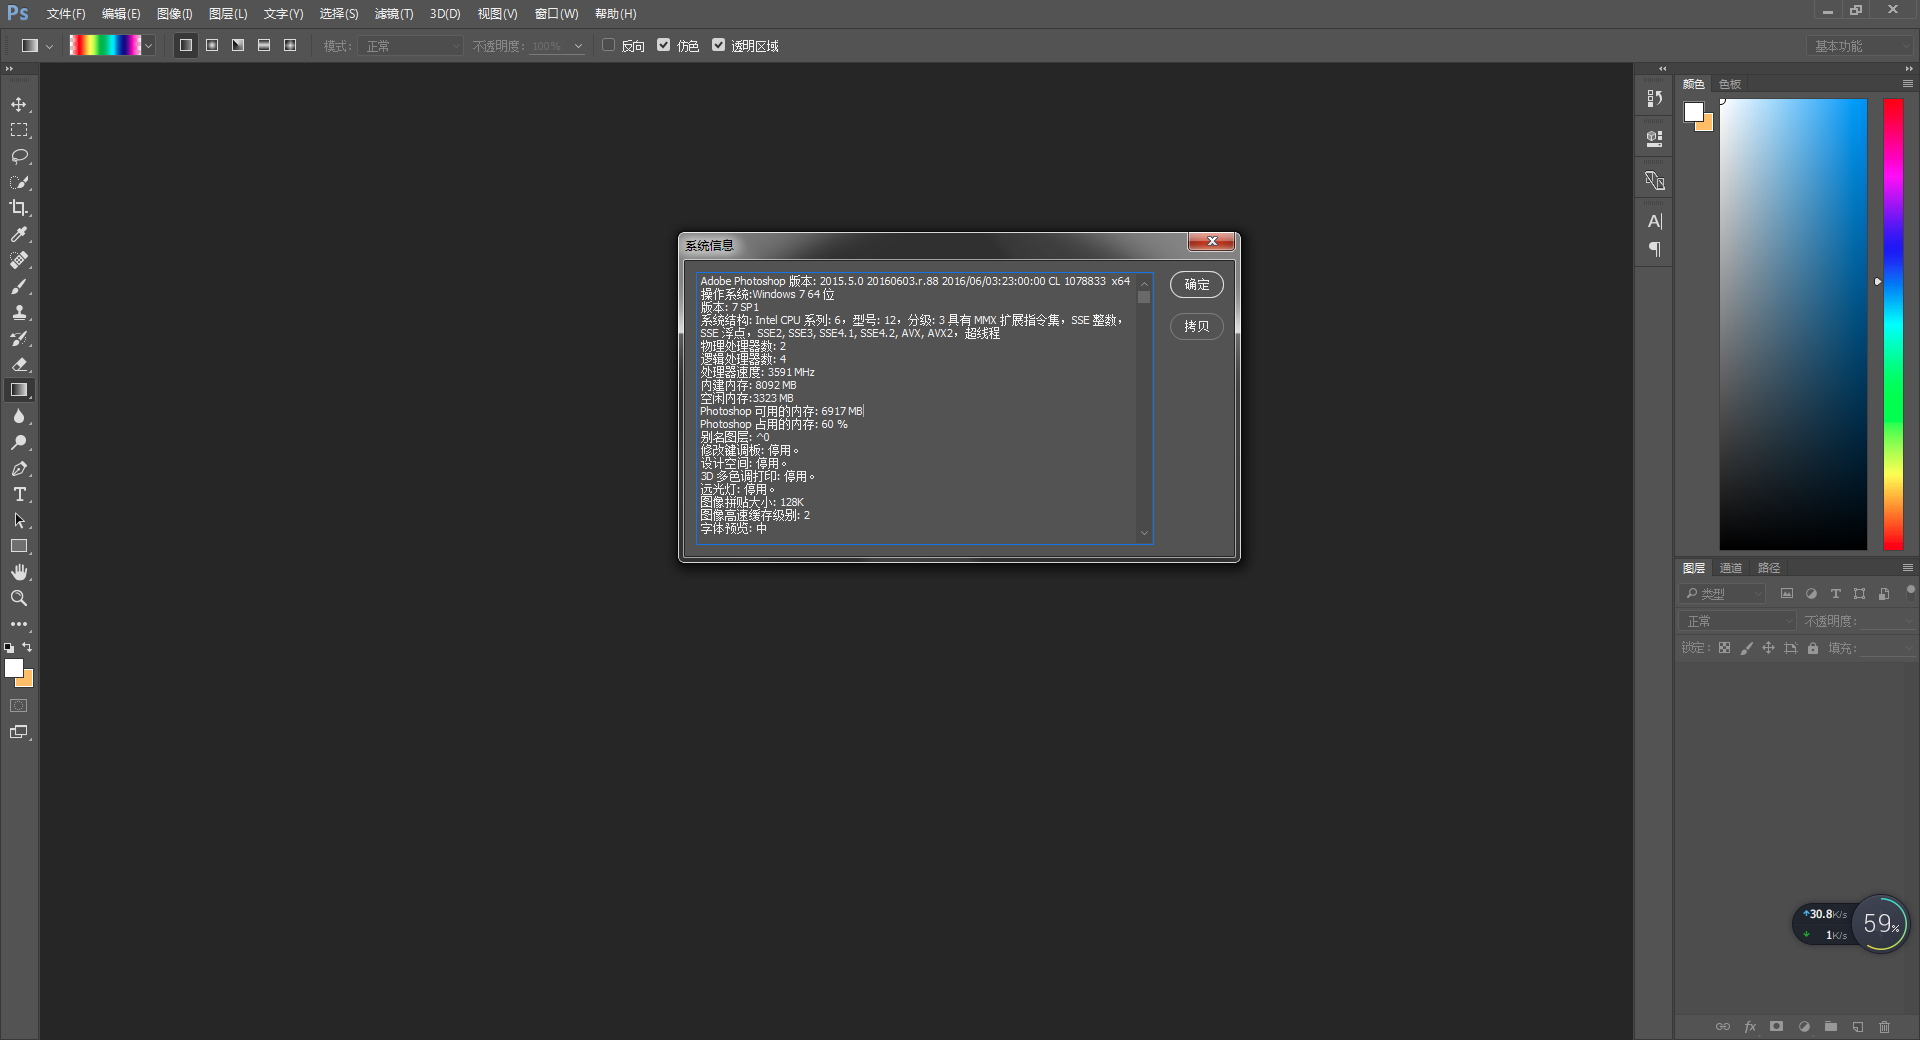Open the 滤镜(T) menu
1920x1040 pixels.
(x=394, y=14)
